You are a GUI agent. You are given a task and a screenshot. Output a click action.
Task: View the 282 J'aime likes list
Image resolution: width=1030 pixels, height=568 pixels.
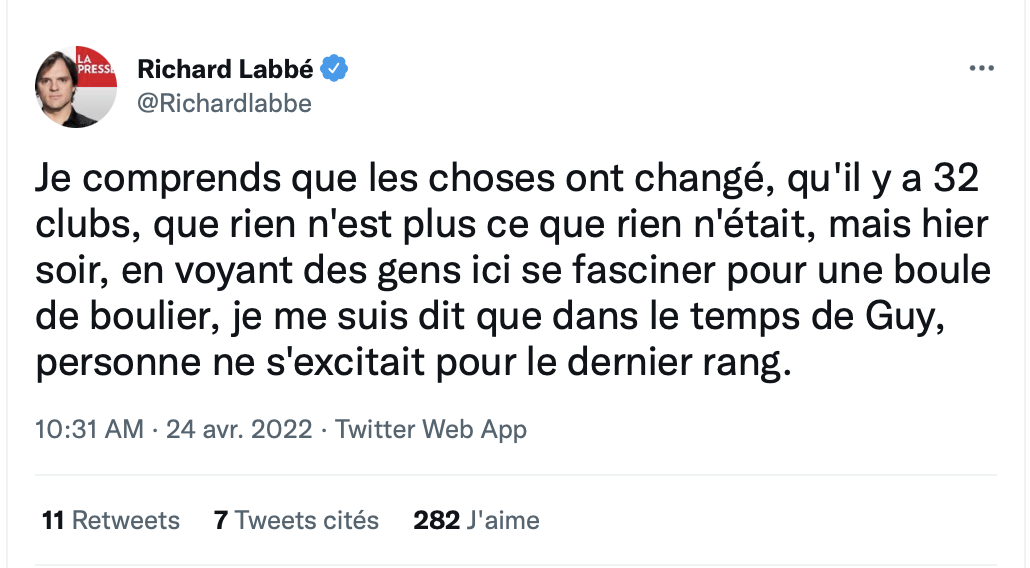point(476,520)
